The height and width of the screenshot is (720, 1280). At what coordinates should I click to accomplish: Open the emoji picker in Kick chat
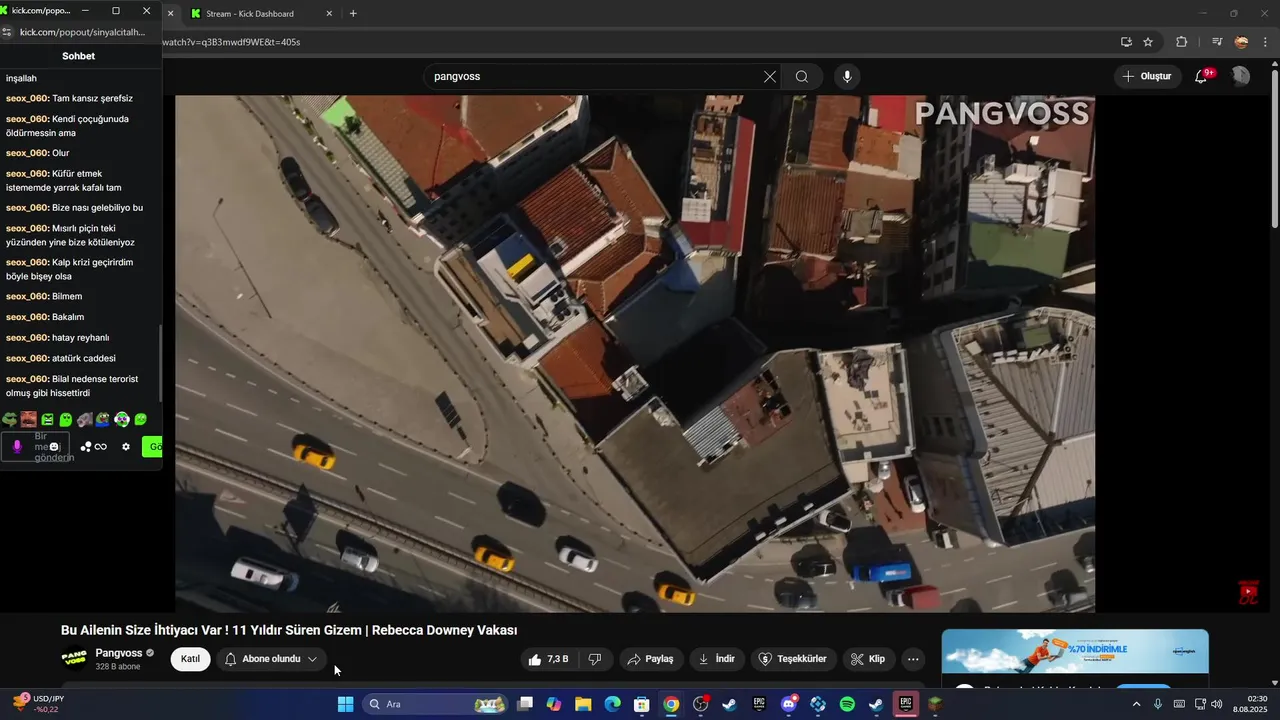coord(55,447)
